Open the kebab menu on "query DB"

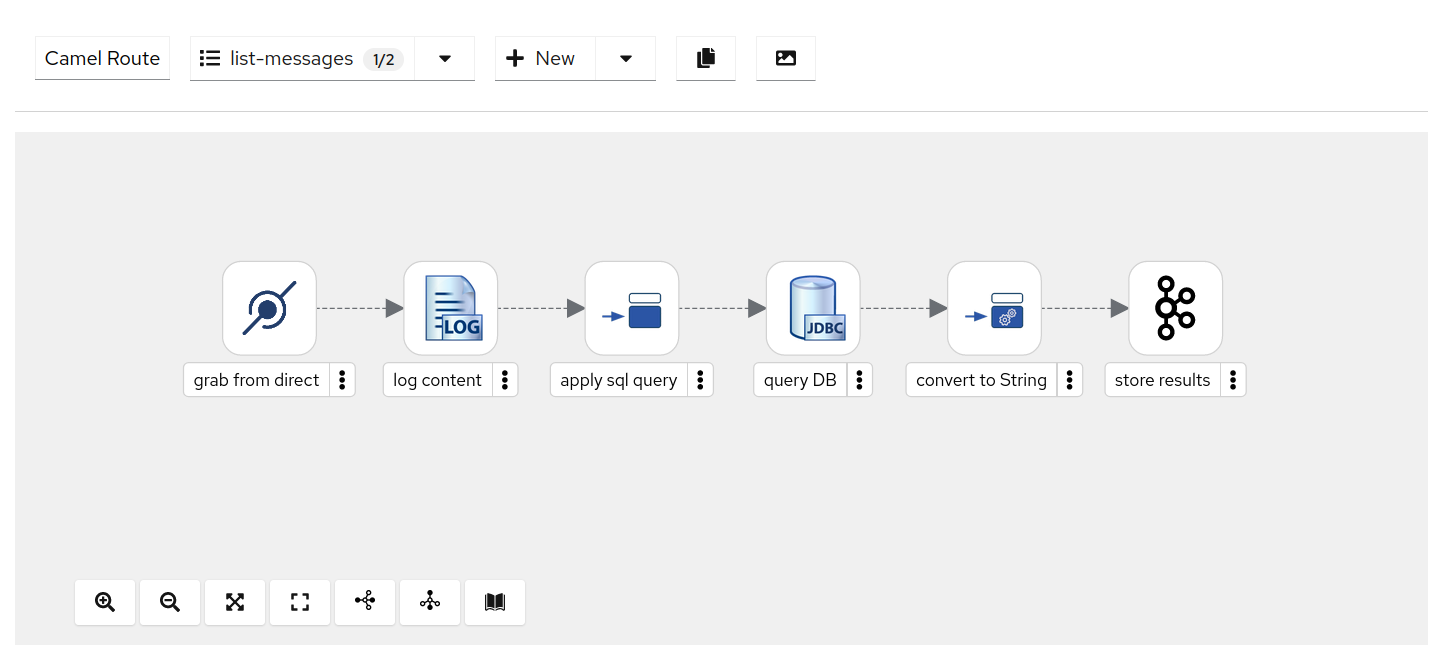(x=859, y=379)
